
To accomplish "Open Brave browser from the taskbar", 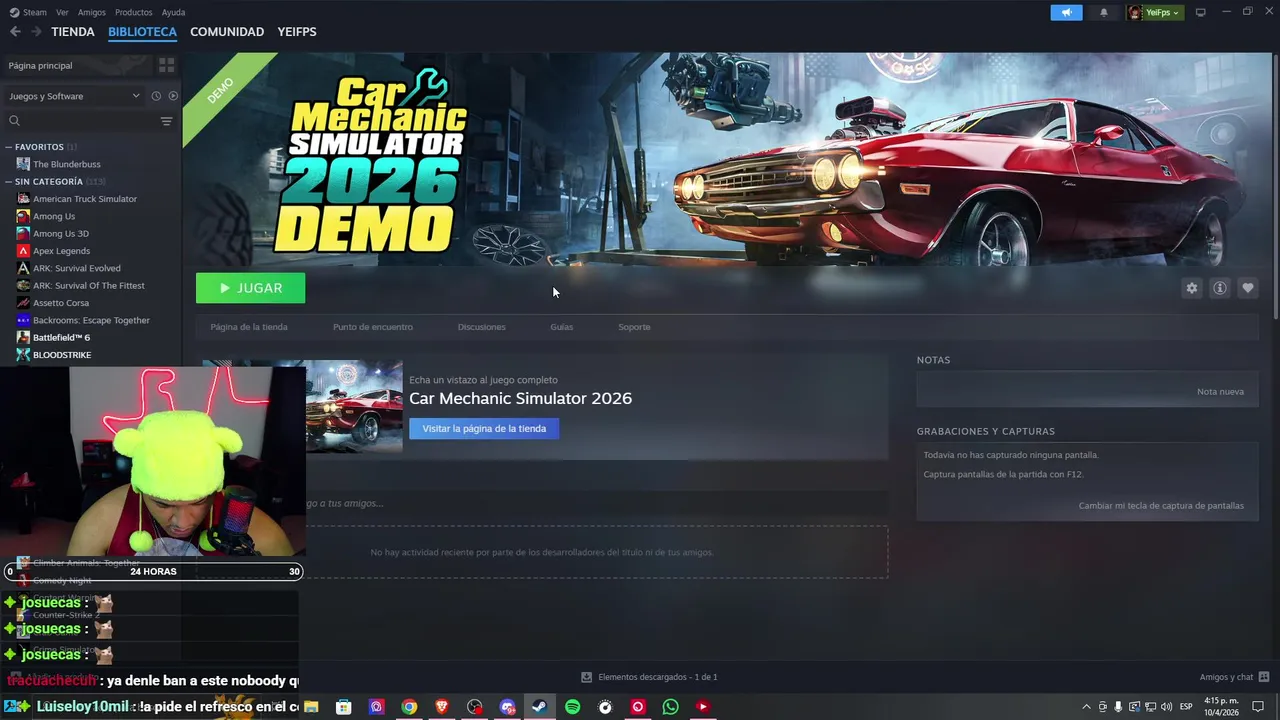I will point(442,707).
